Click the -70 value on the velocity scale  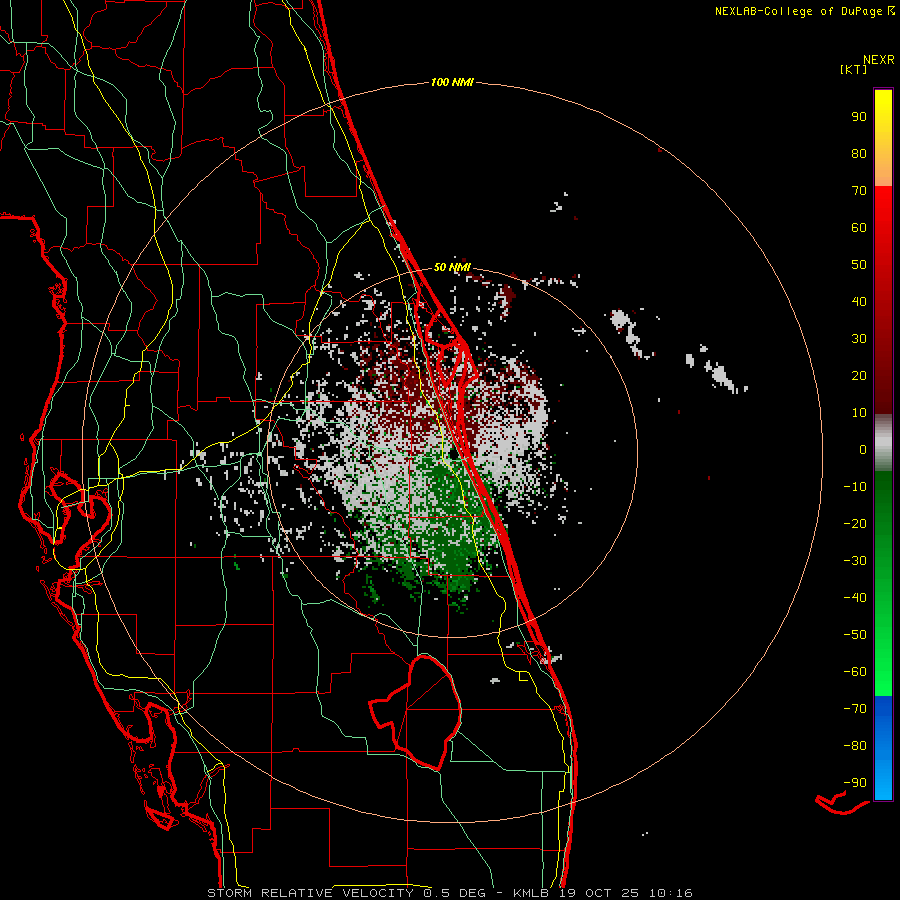click(x=855, y=709)
